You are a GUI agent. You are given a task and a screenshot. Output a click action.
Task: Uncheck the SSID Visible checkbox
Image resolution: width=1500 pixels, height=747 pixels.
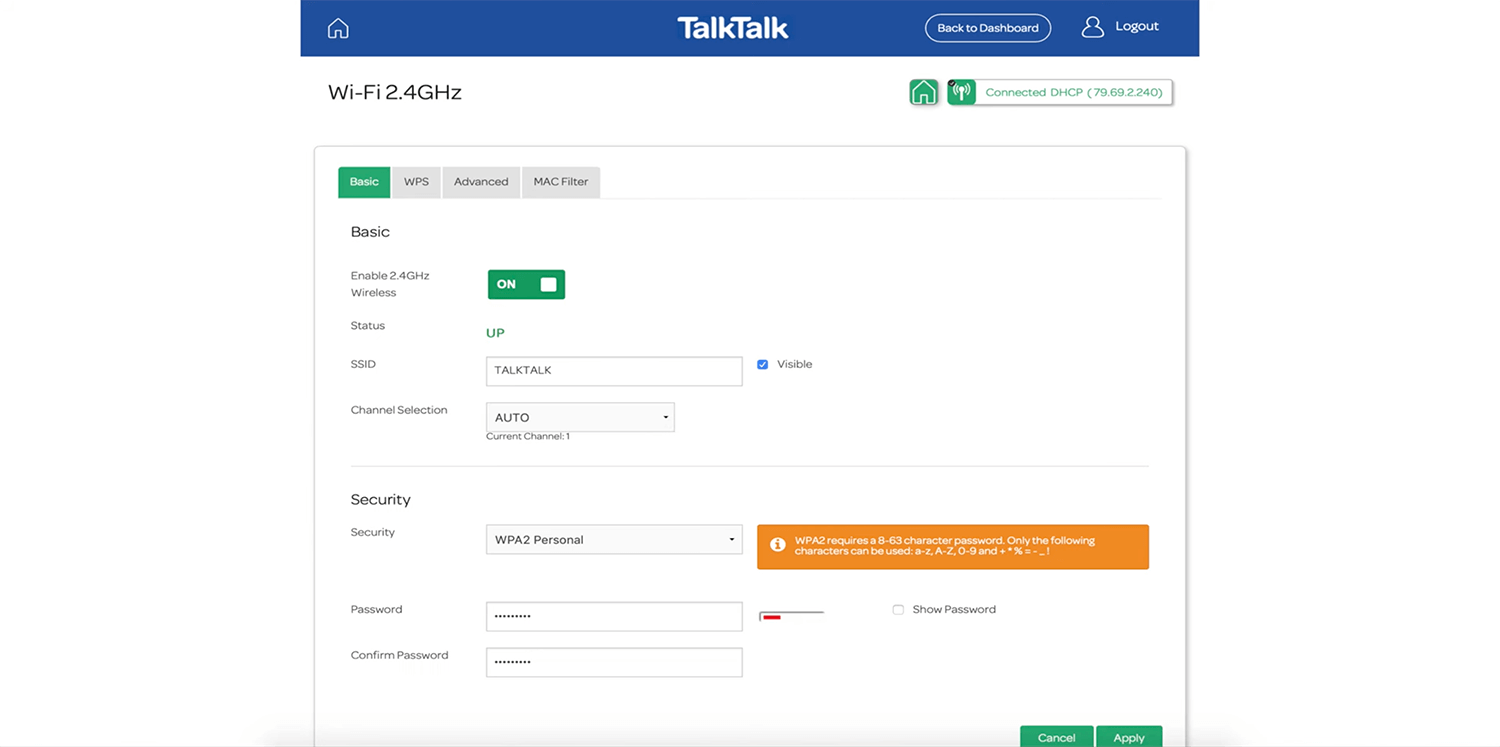[763, 365]
